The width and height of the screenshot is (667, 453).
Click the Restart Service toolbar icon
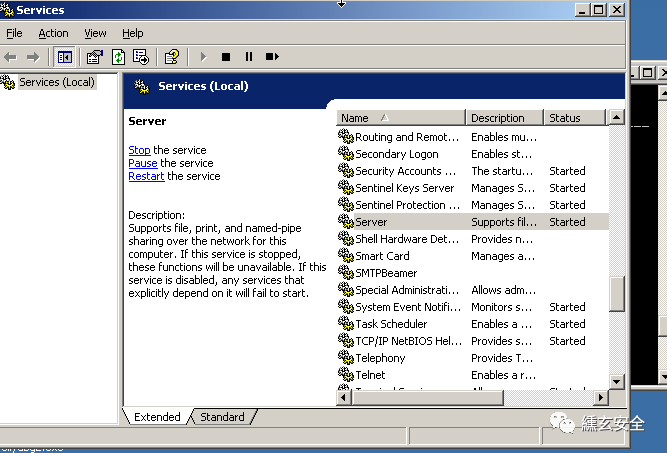(272, 57)
